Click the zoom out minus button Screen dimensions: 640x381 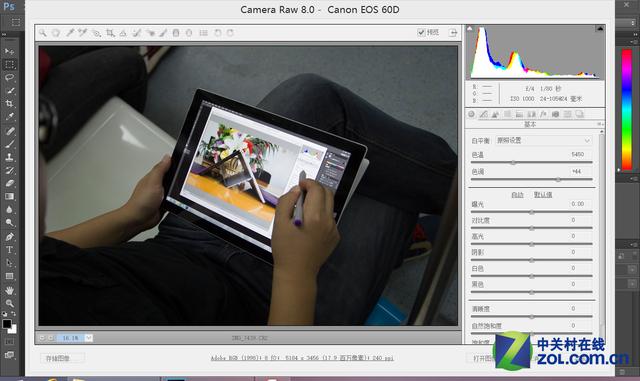(x=42, y=338)
